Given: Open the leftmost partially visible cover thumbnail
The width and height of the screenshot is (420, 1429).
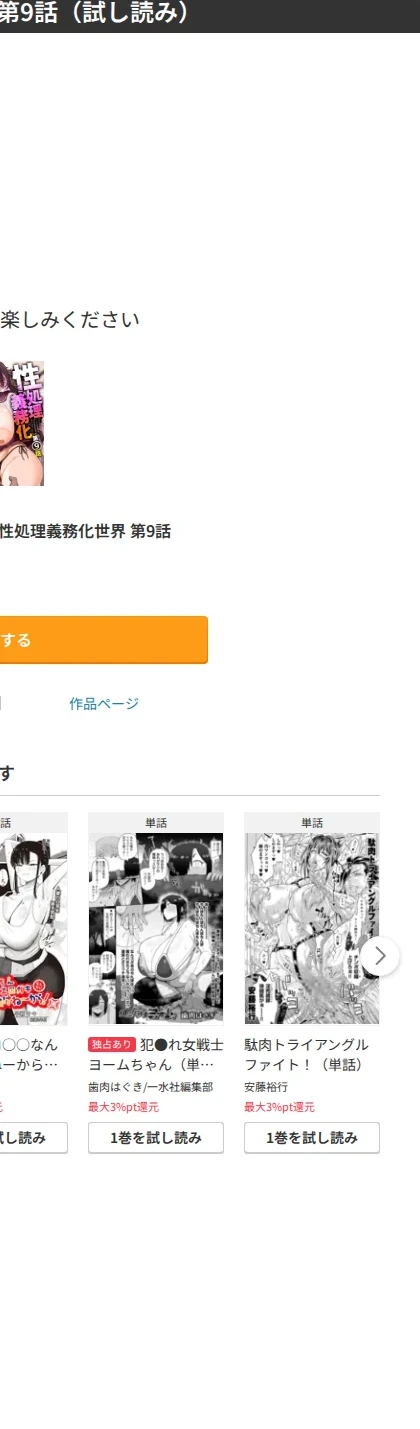Looking at the screenshot, I should 34,928.
